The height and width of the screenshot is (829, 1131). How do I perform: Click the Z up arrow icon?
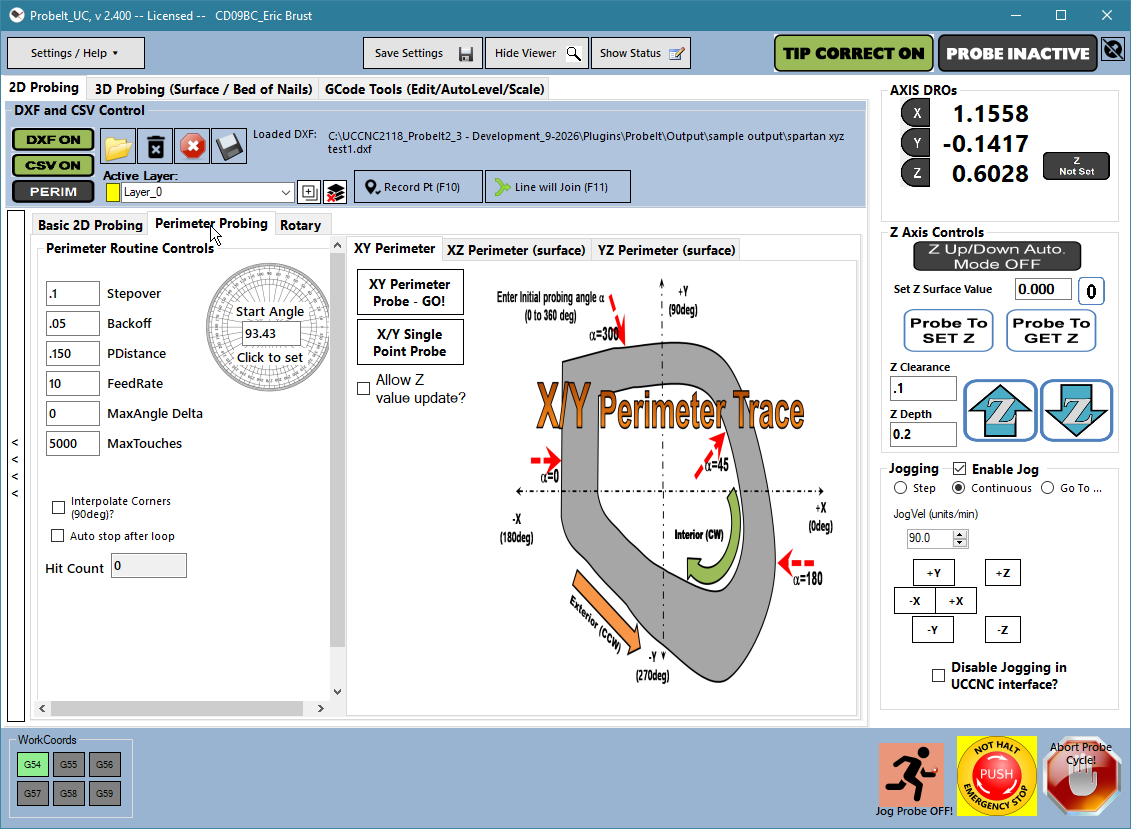click(1000, 411)
